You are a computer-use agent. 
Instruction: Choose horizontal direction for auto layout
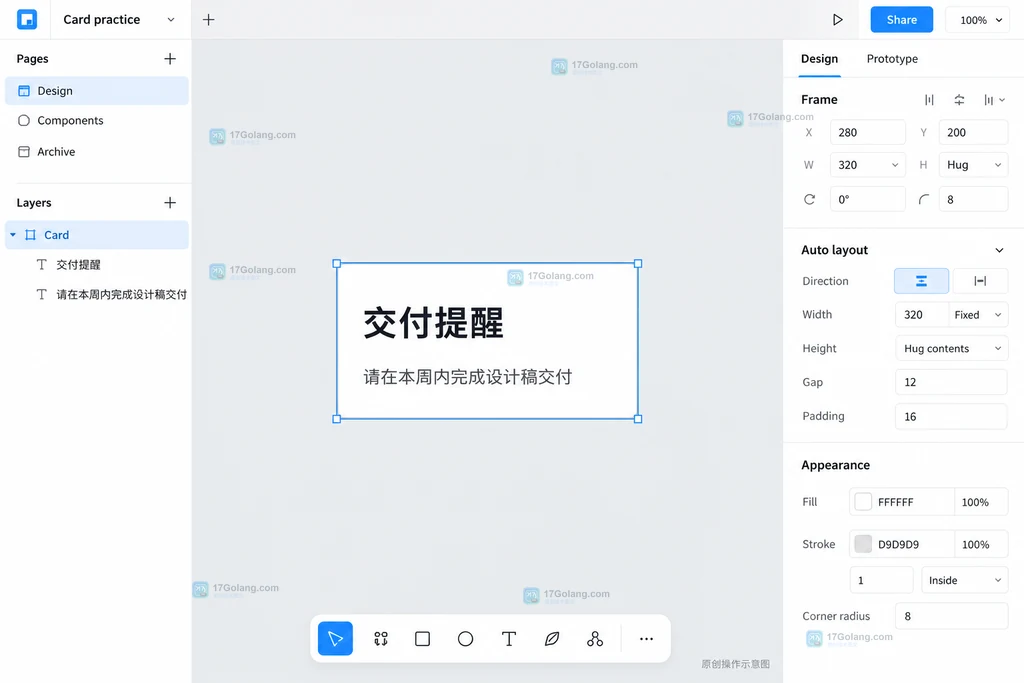point(980,281)
